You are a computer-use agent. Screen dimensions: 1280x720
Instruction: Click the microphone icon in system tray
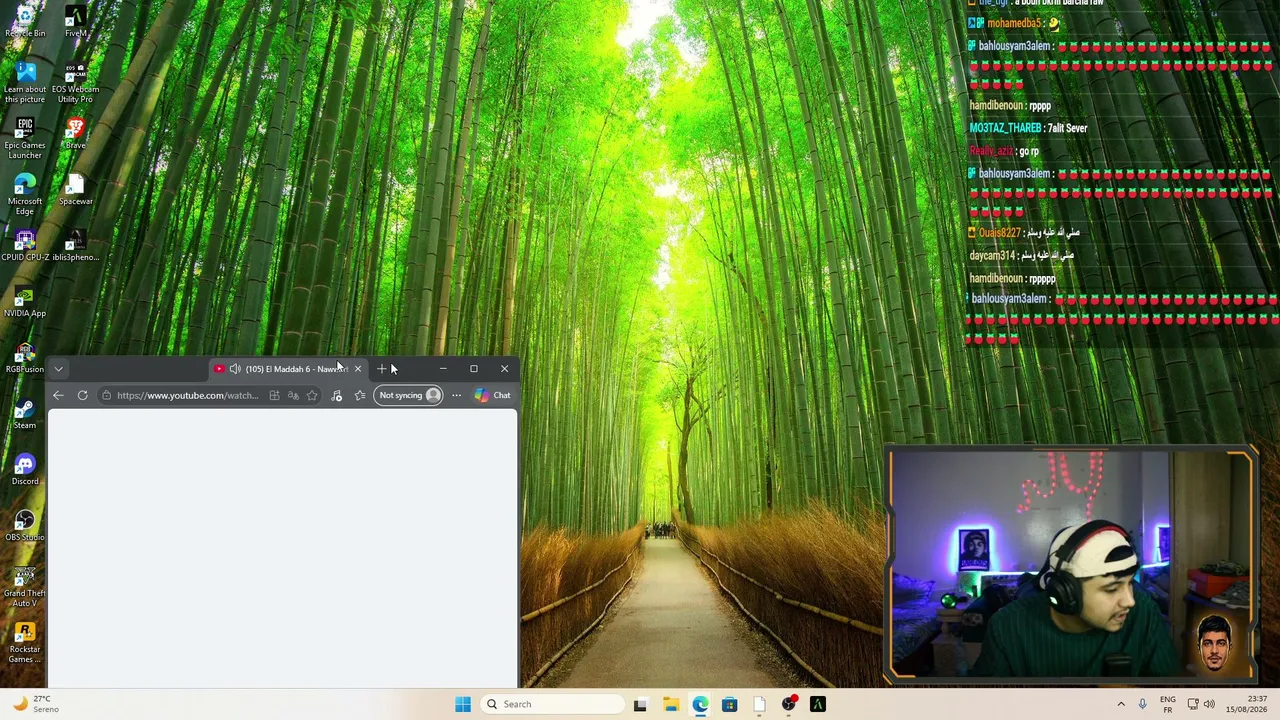point(1142,704)
